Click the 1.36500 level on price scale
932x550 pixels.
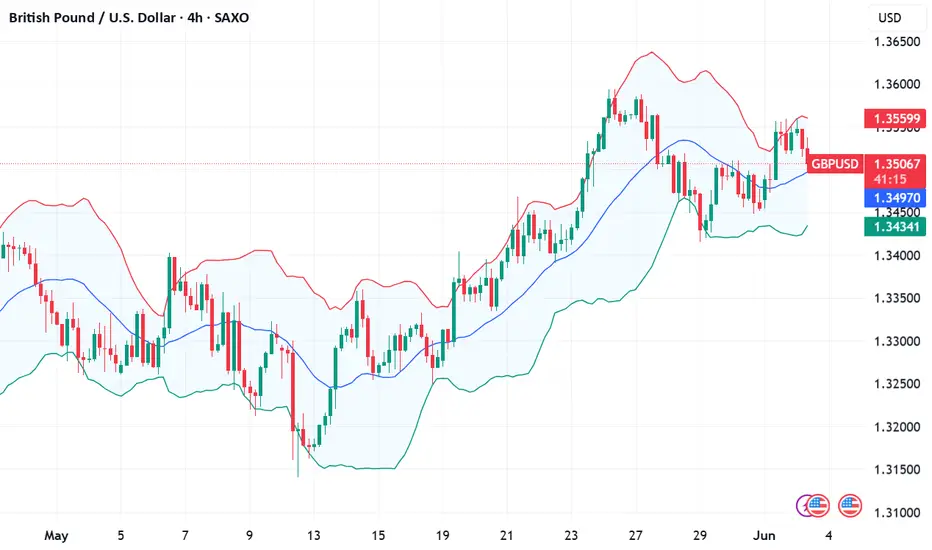click(x=897, y=42)
